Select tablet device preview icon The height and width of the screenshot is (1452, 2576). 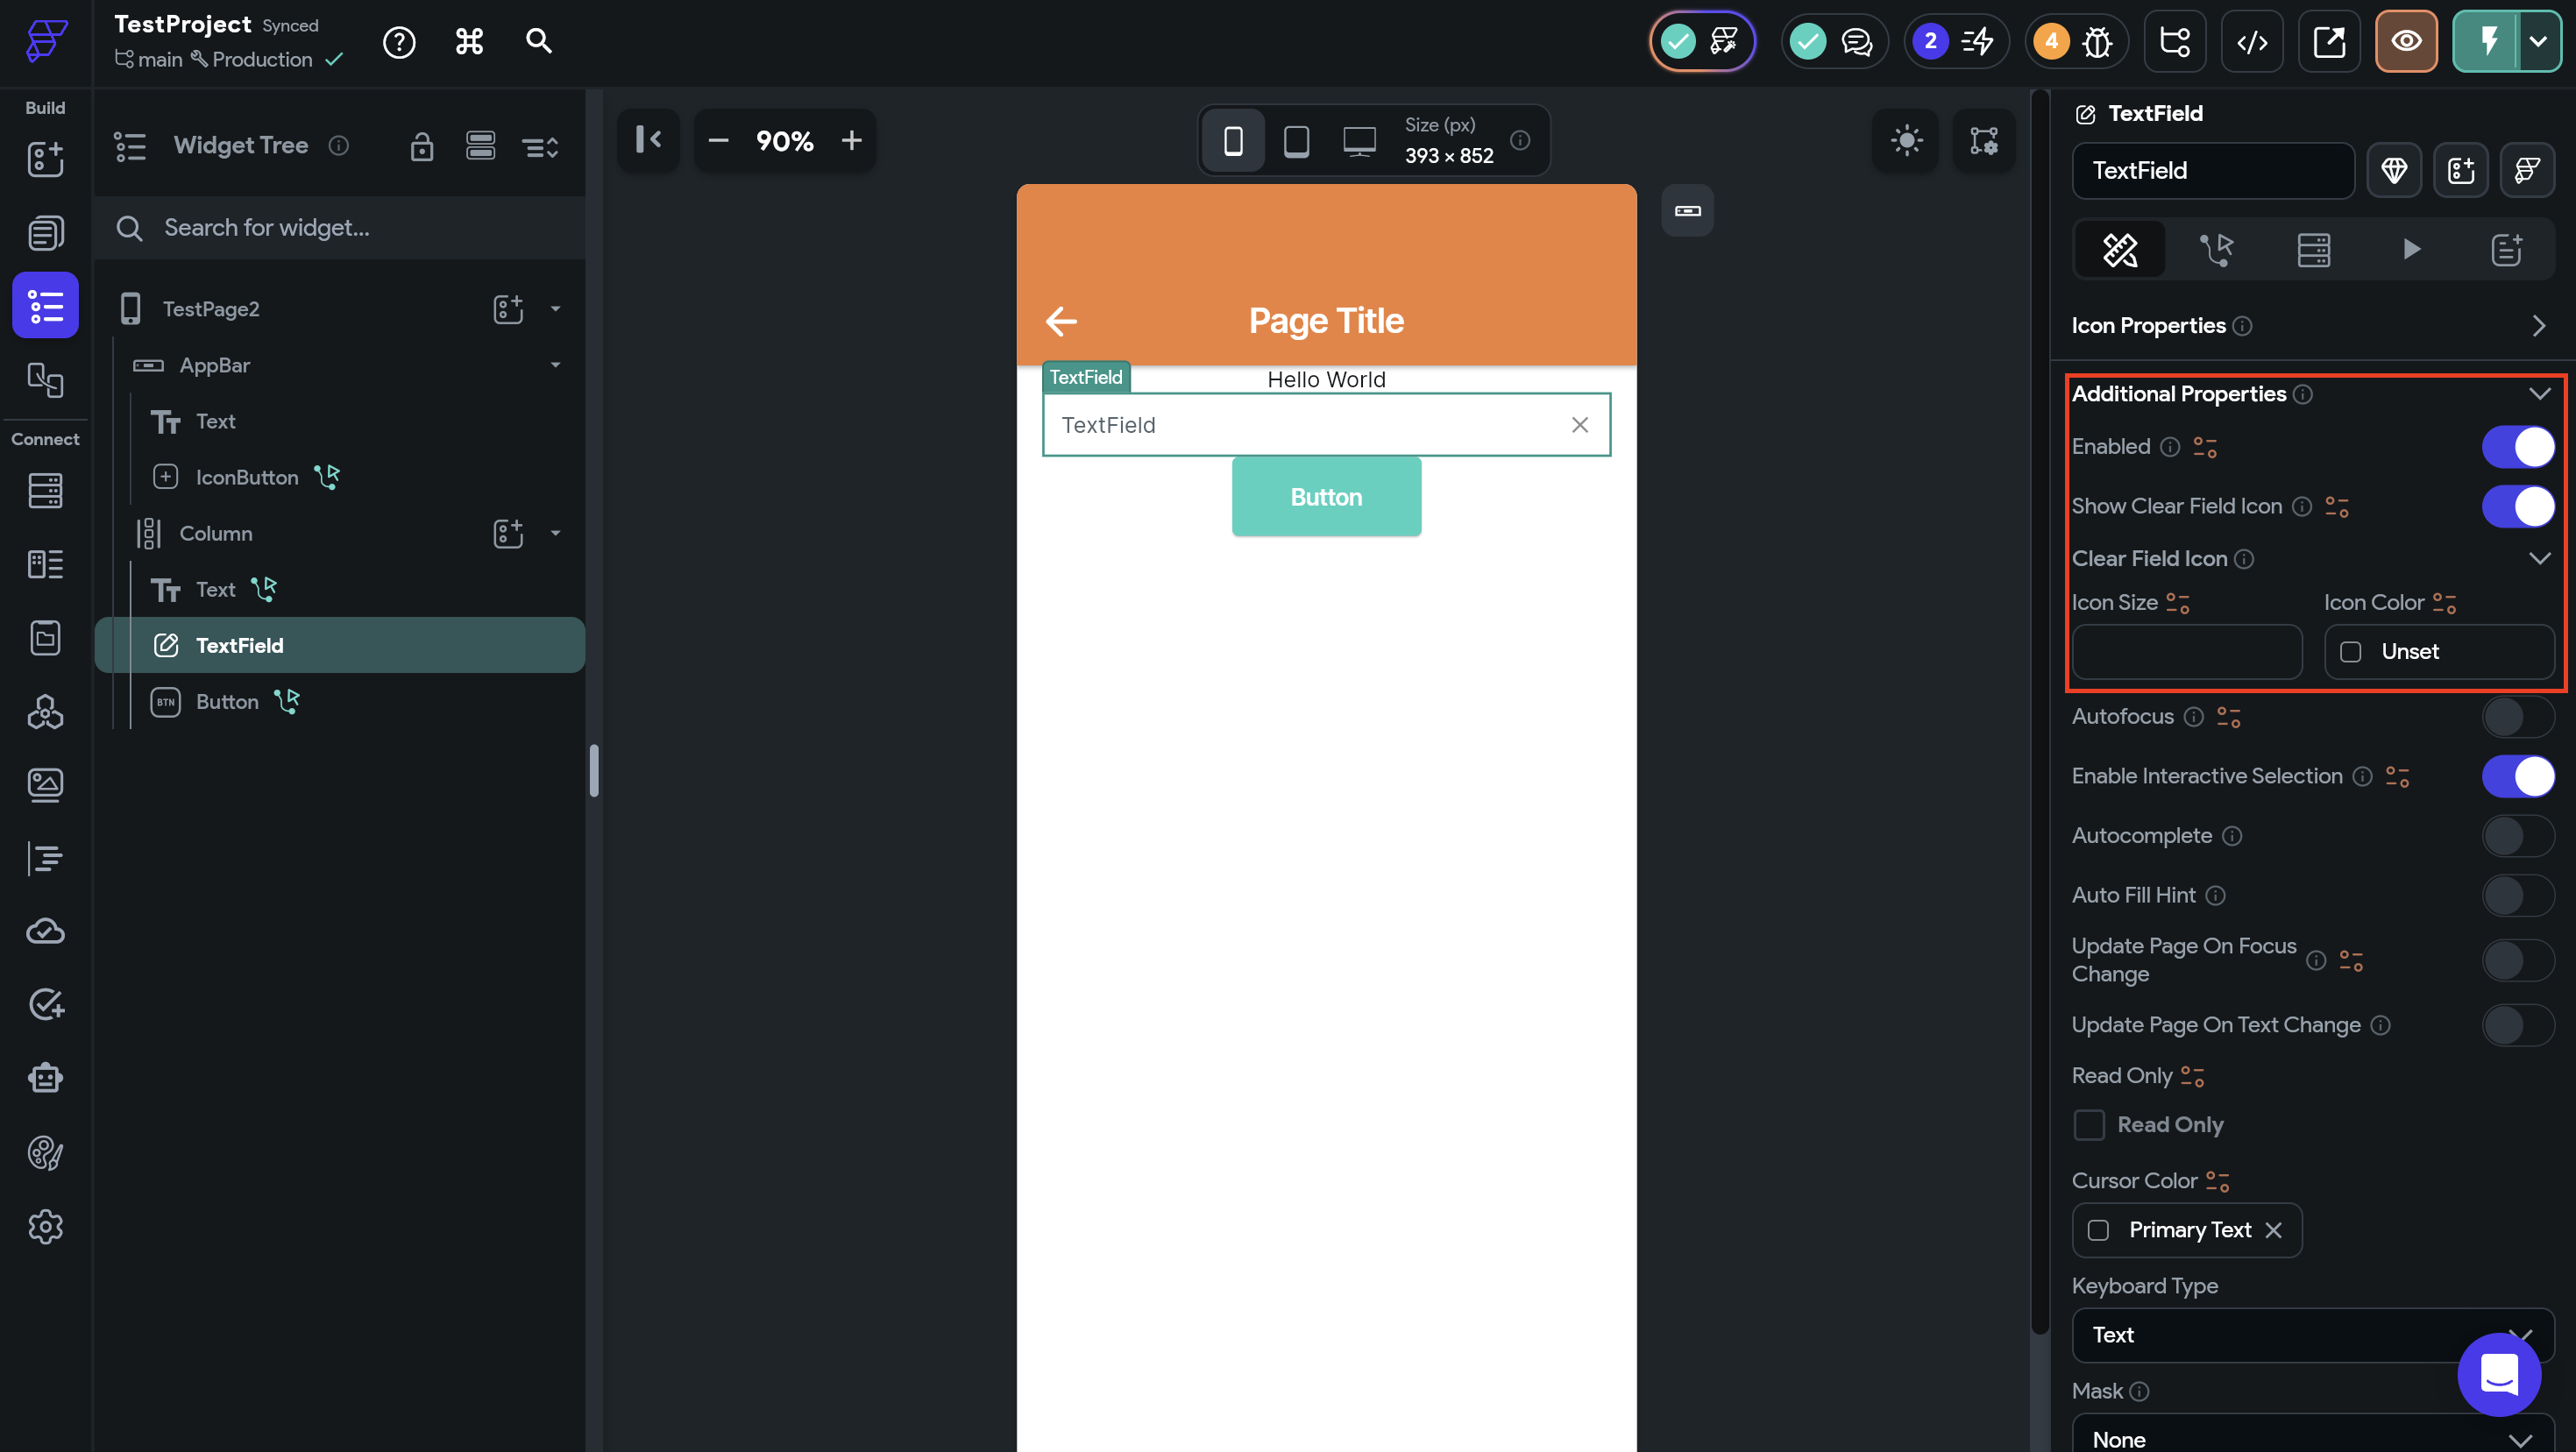coord(1296,141)
